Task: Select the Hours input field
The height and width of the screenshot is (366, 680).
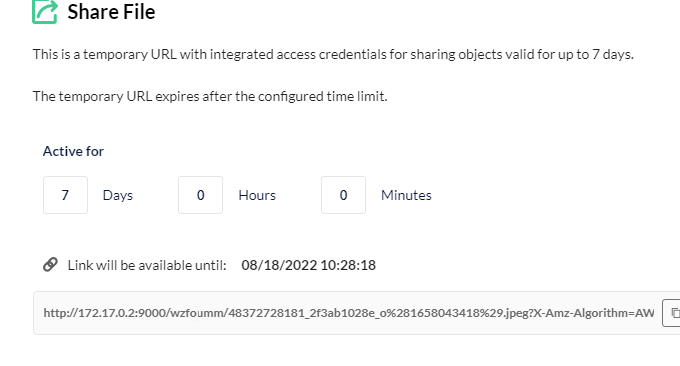Action: (x=200, y=195)
